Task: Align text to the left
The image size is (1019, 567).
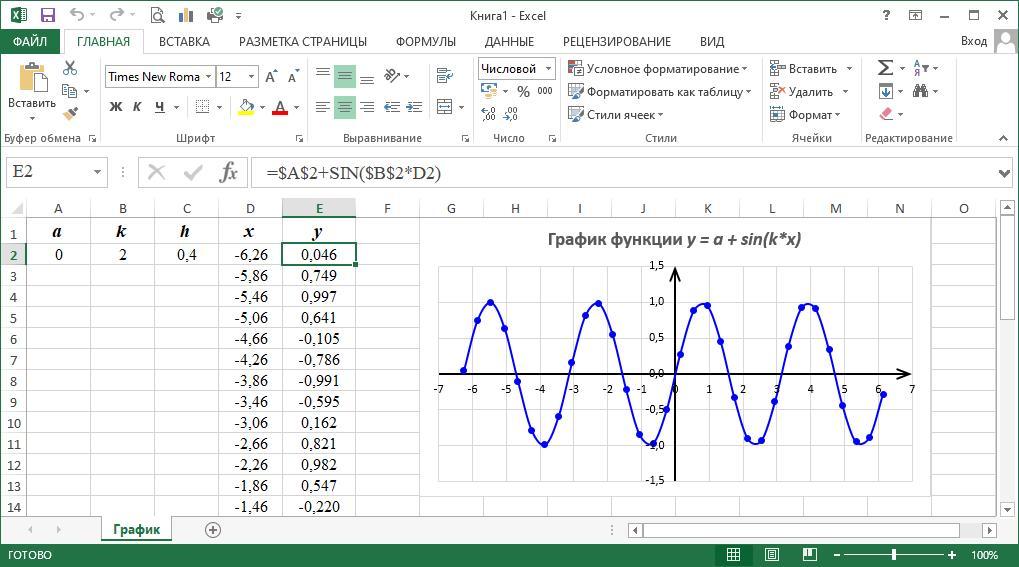Action: click(x=322, y=107)
